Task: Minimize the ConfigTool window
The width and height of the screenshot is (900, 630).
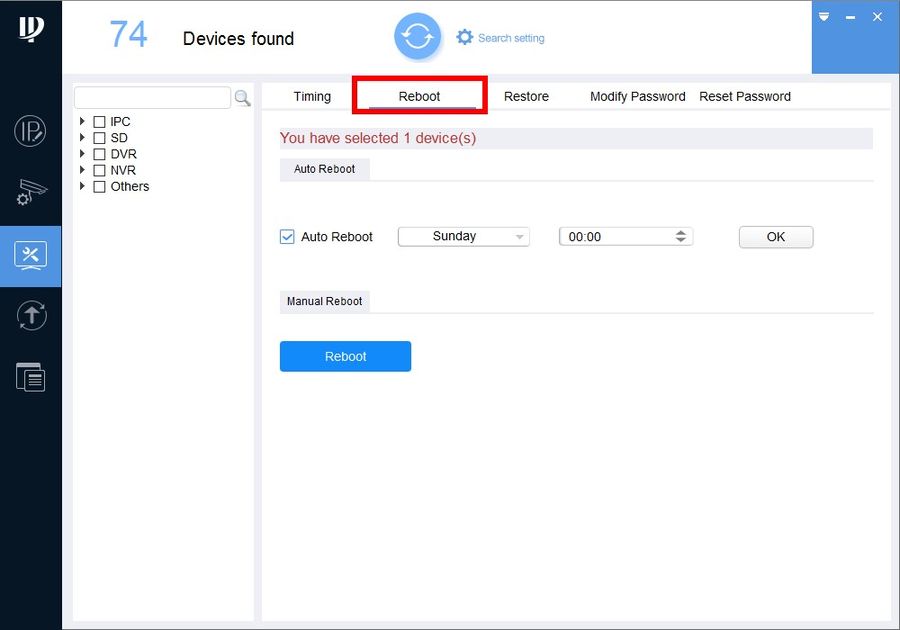Action: point(850,17)
